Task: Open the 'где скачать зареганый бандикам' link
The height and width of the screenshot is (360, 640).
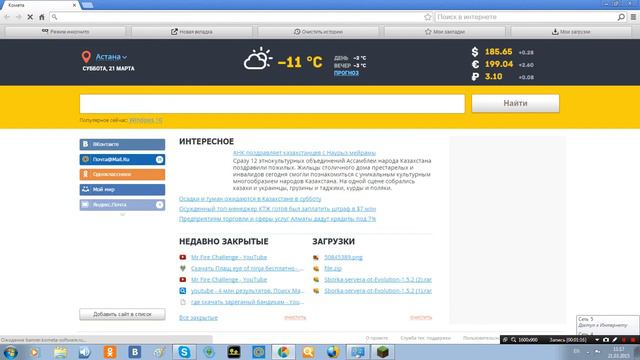Action: (247, 302)
